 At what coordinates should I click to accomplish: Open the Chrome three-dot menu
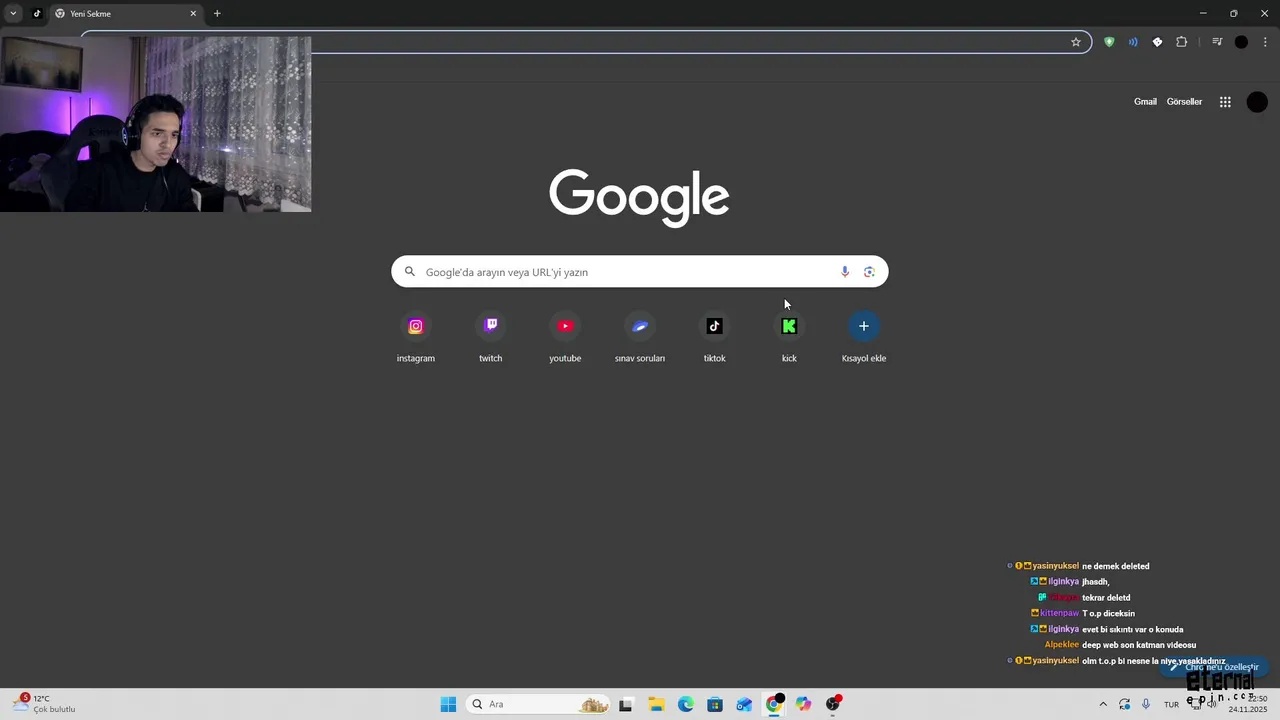1265,42
